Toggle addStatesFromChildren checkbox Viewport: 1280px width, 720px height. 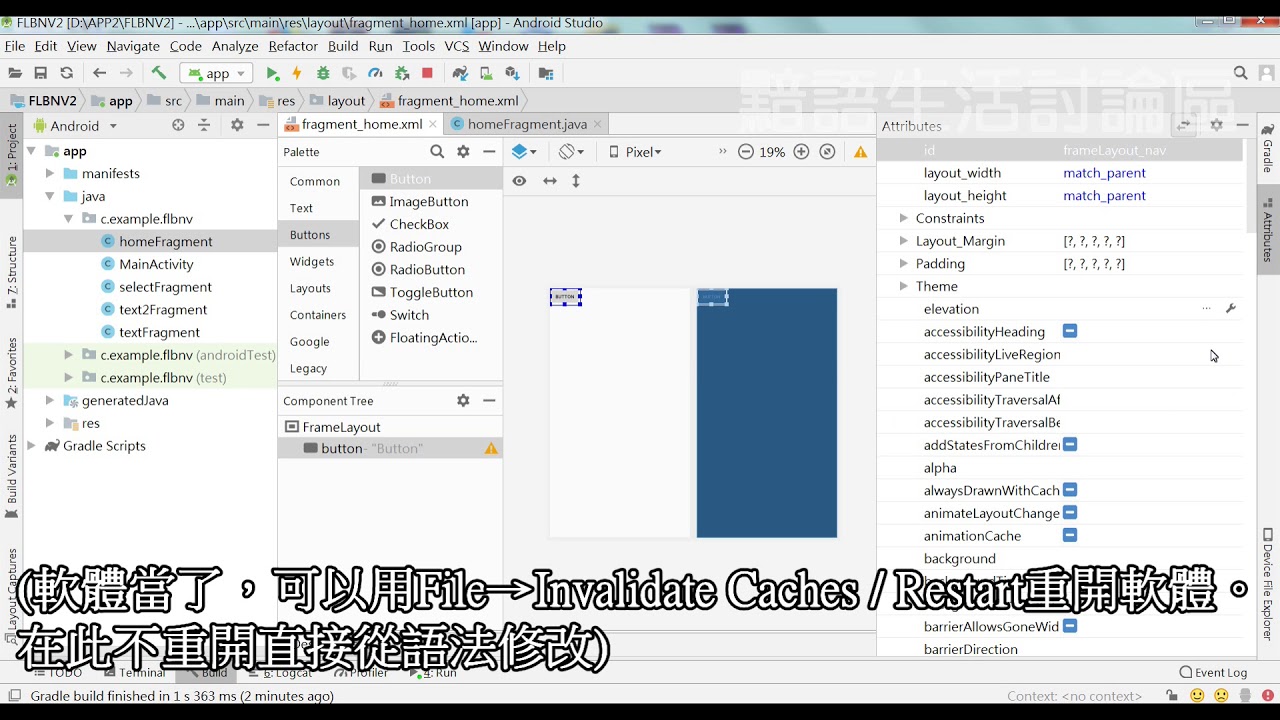click(x=1070, y=444)
